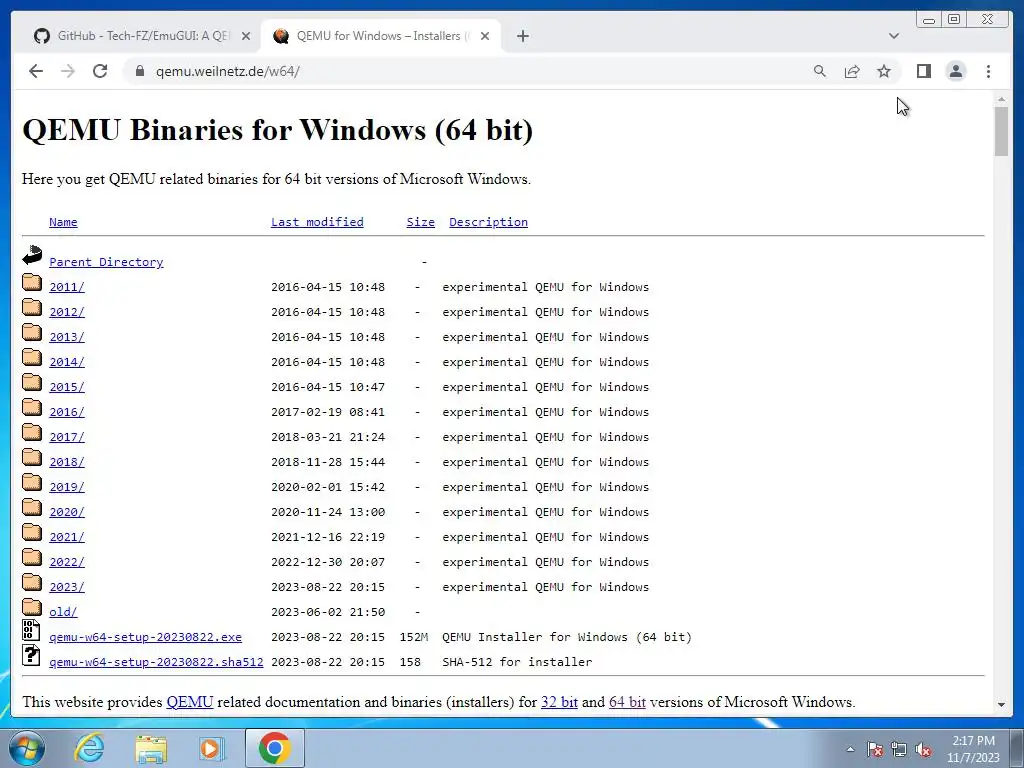The width and height of the screenshot is (1024, 768).
Task: Click the scrollbar up arrow
Action: 1001,99
